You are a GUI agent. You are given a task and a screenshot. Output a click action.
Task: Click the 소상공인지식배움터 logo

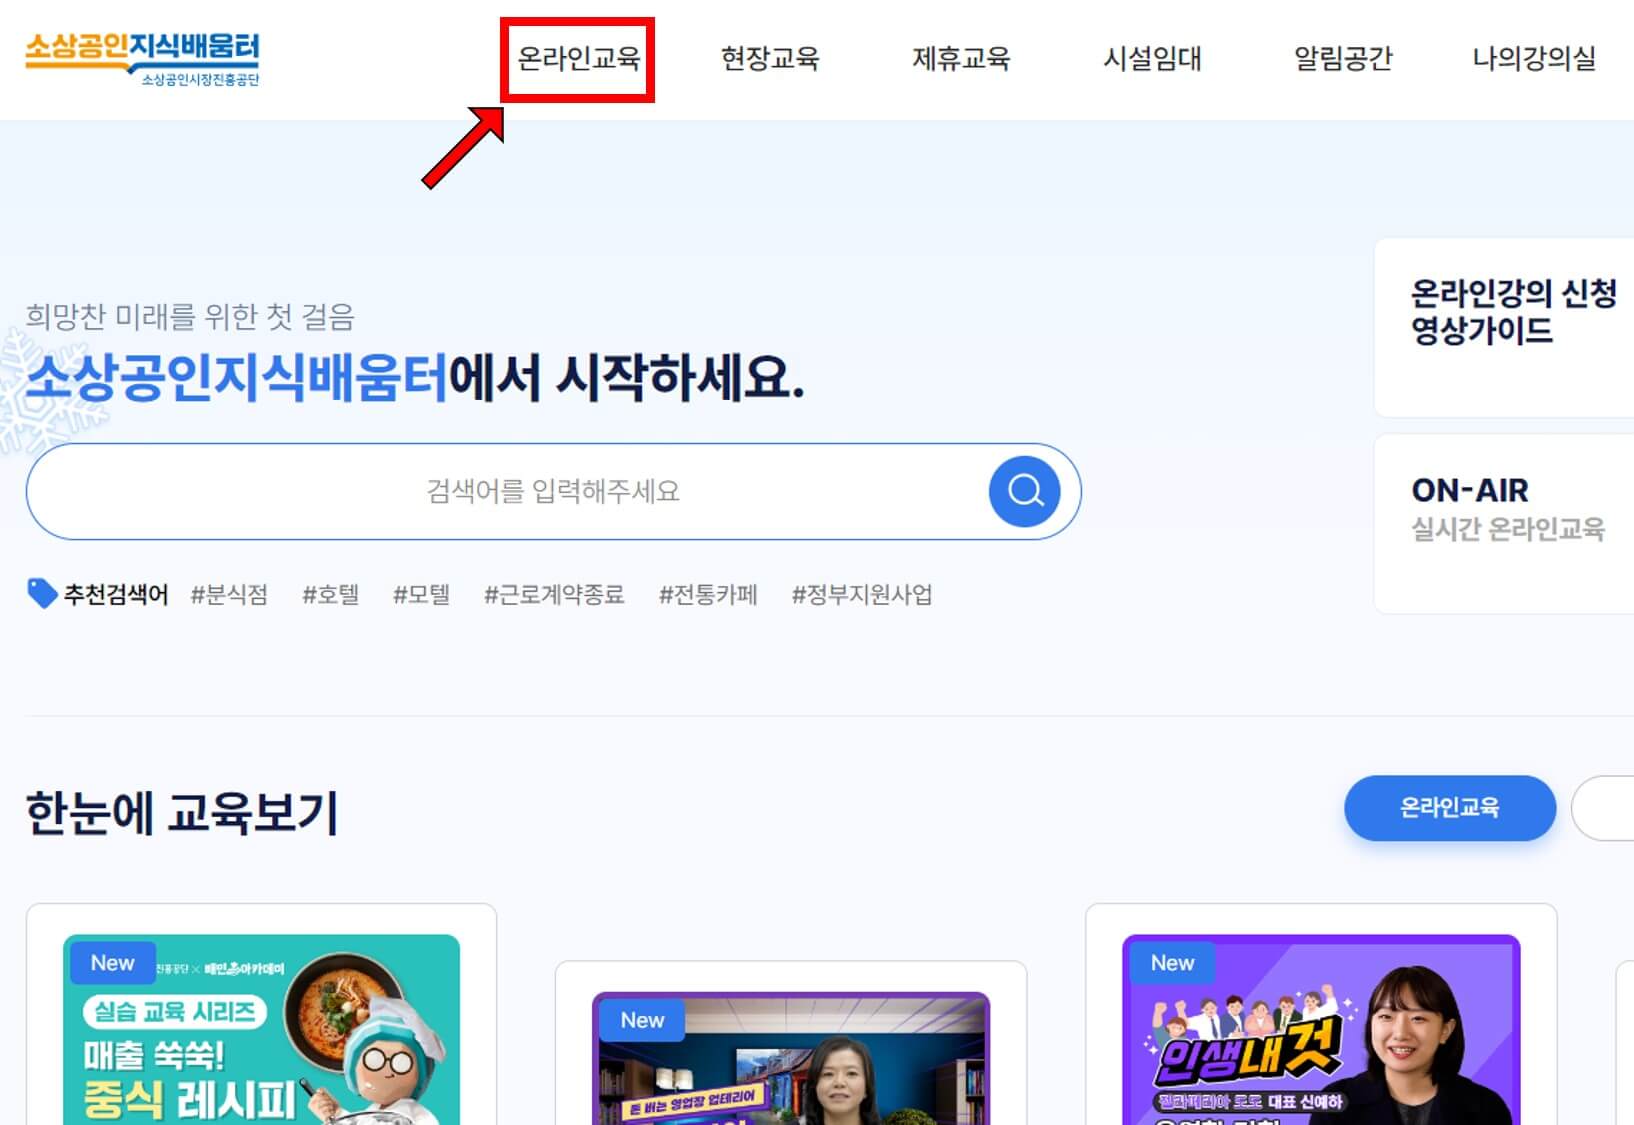144,58
